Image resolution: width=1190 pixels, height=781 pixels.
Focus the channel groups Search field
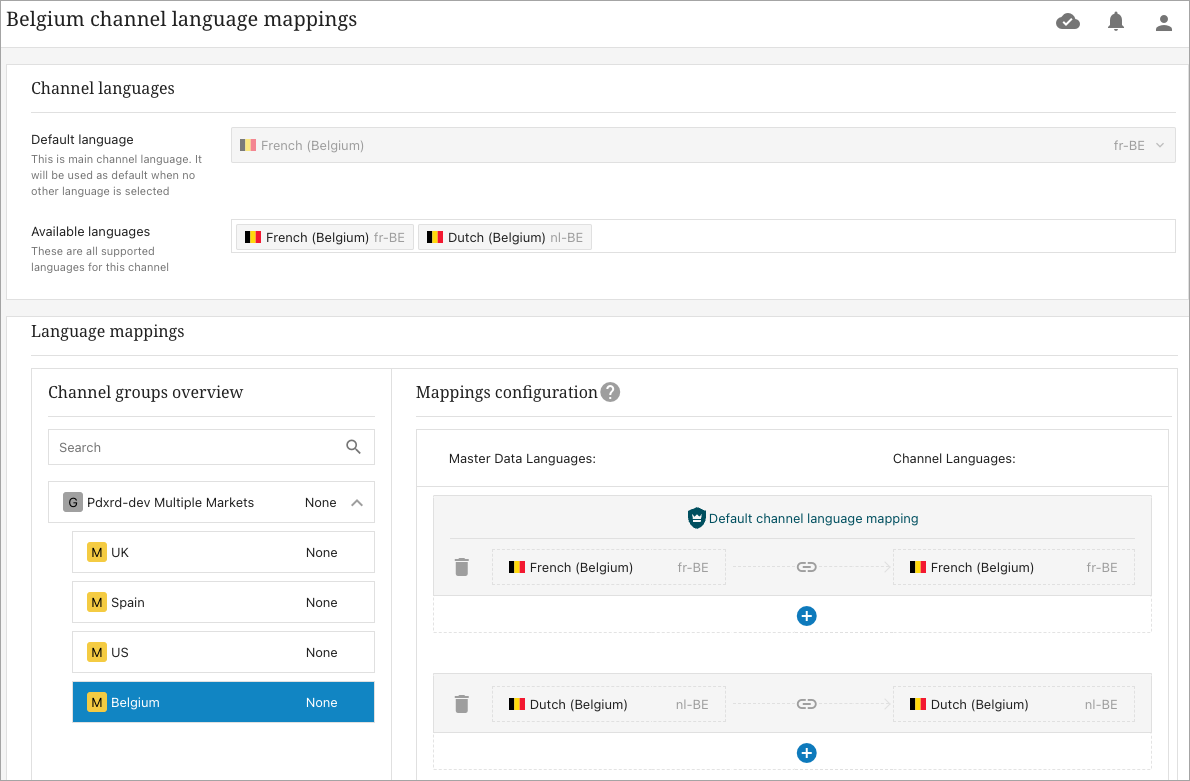coord(195,447)
